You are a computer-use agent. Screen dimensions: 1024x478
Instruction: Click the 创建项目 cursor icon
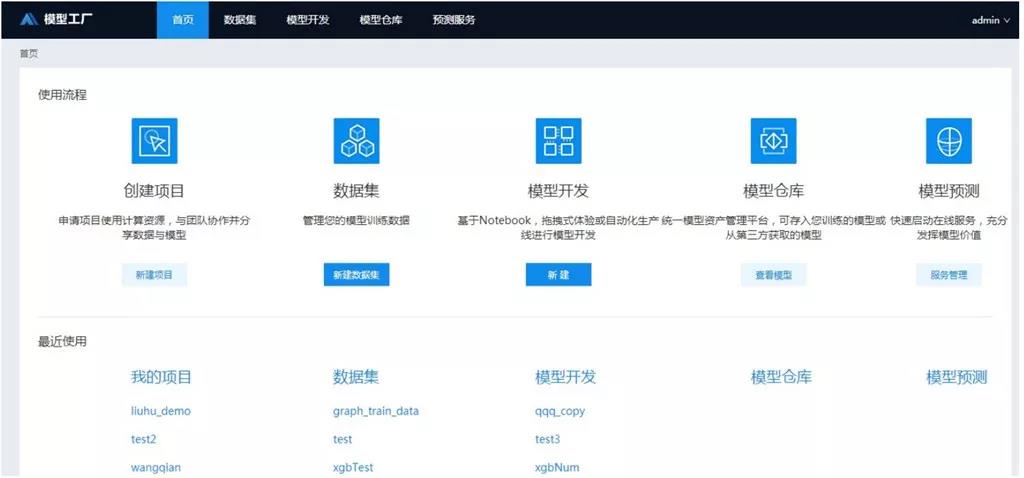[x=154, y=141]
